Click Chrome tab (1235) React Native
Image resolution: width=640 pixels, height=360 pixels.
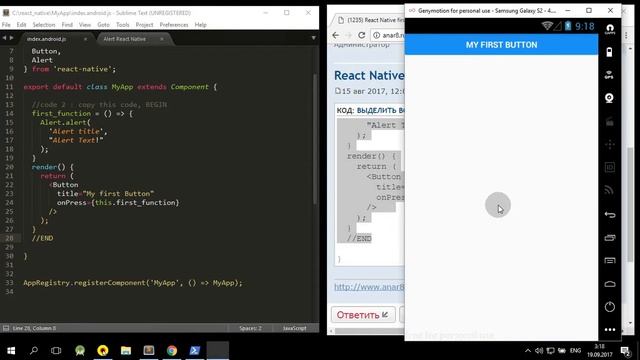pos(371,20)
